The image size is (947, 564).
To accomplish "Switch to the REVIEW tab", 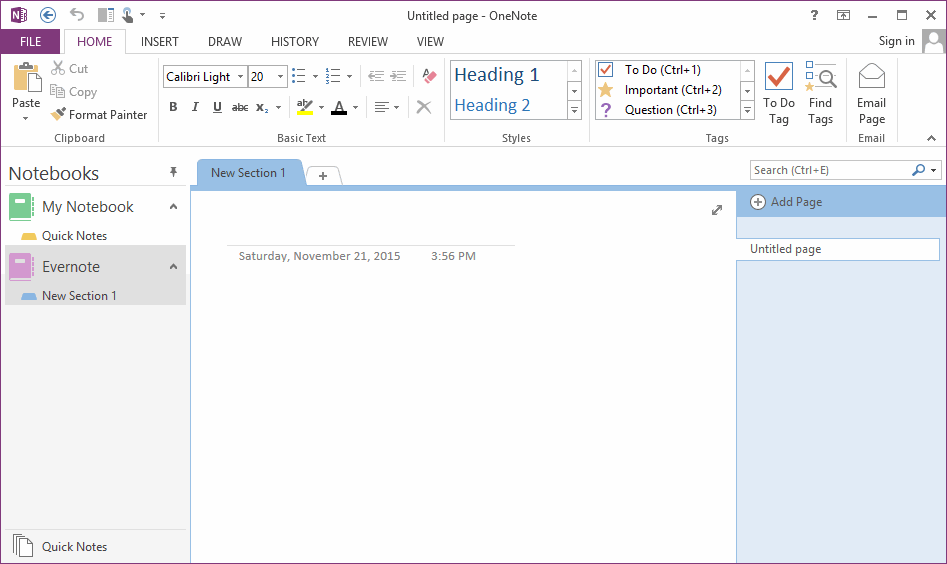I will (x=368, y=42).
